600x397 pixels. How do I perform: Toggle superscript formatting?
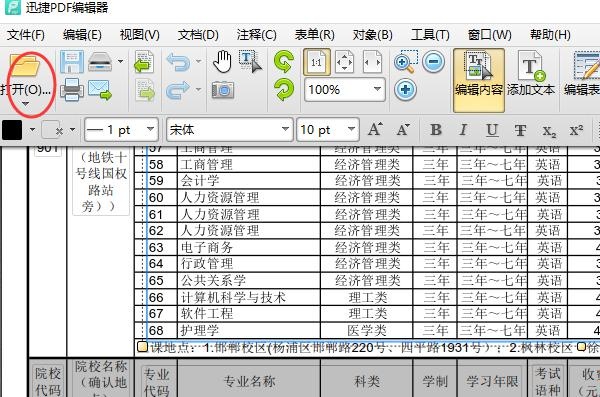[x=577, y=130]
